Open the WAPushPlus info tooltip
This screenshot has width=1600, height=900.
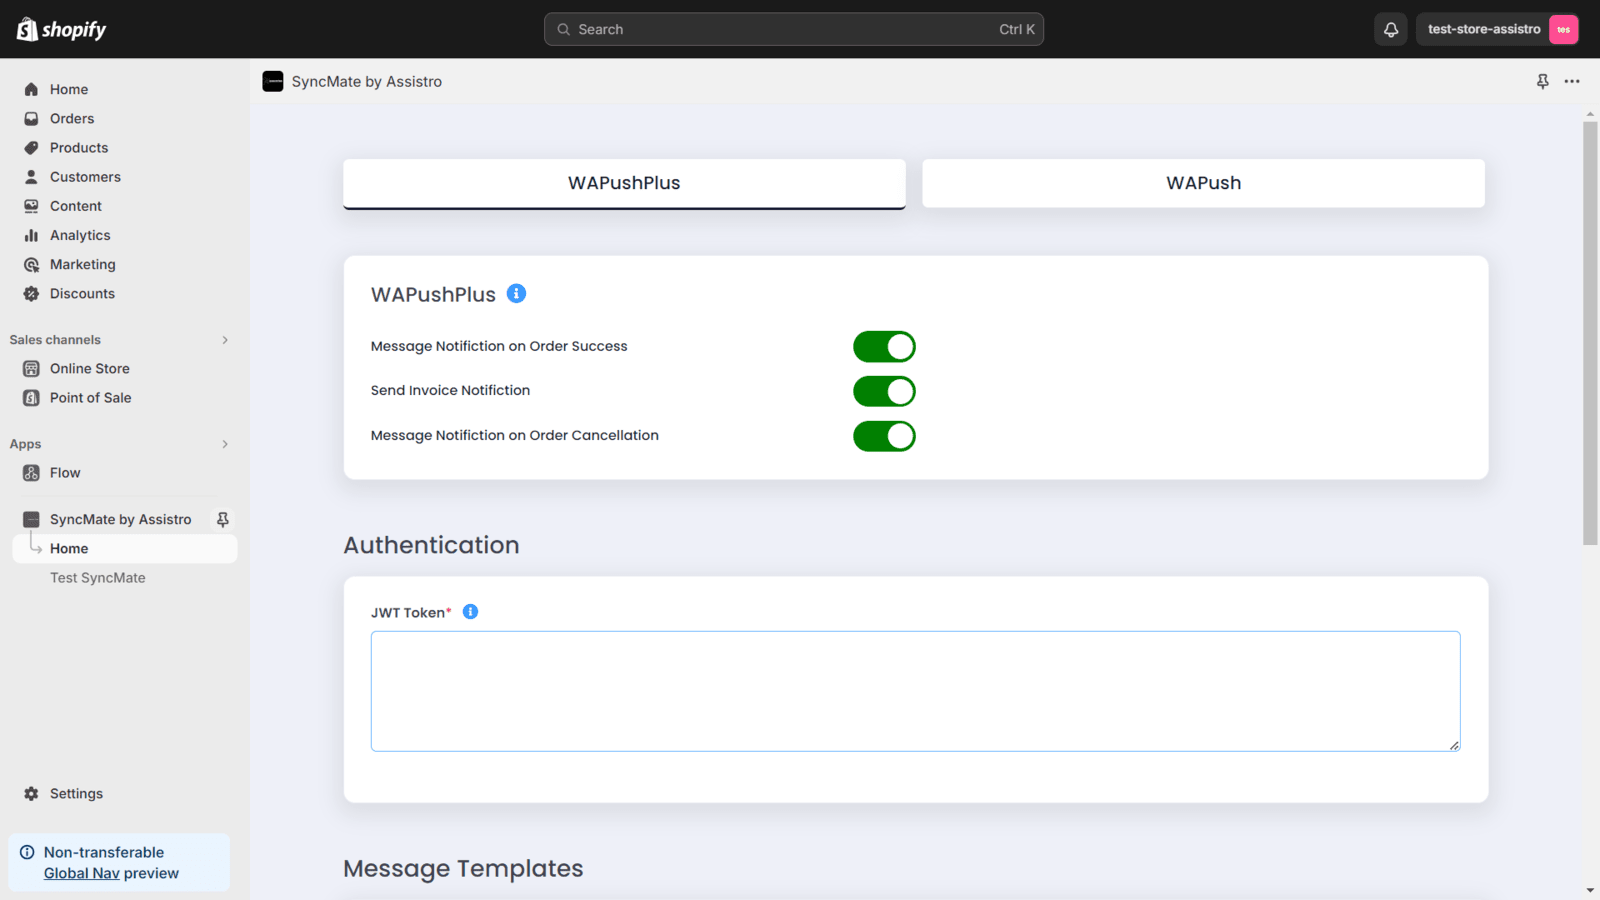(x=516, y=293)
